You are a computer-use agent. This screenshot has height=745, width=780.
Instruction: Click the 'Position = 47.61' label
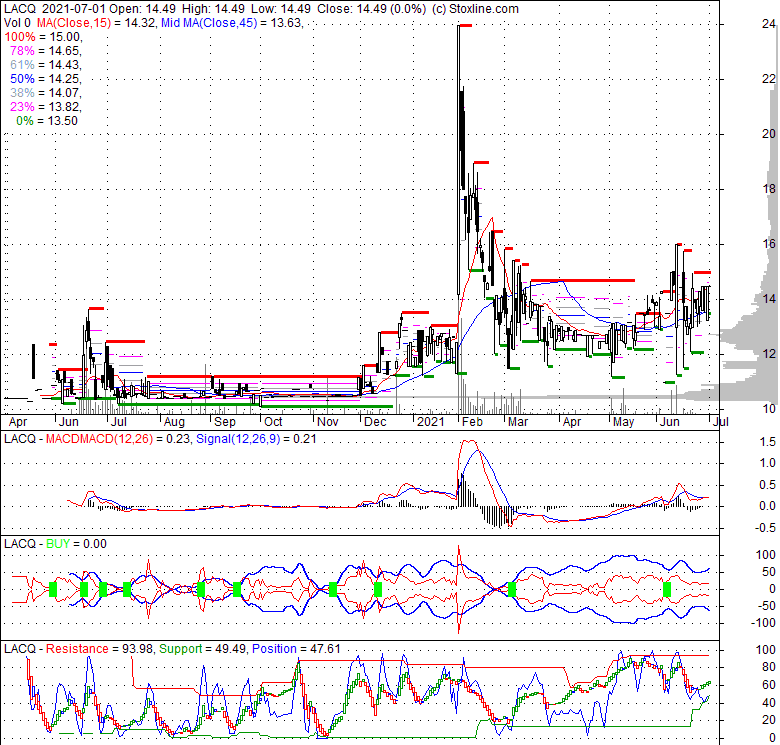tap(296, 649)
